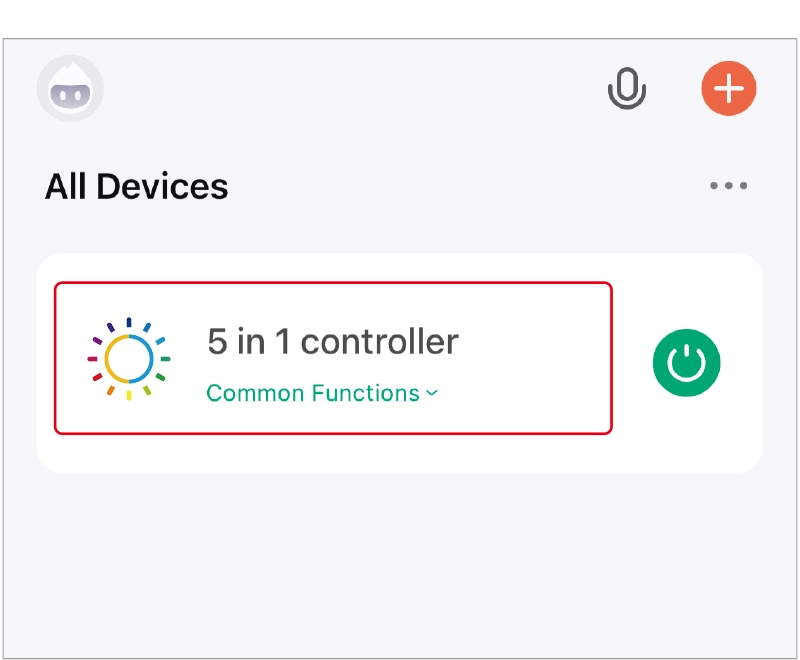Open the robot avatar profile icon

tap(70, 88)
